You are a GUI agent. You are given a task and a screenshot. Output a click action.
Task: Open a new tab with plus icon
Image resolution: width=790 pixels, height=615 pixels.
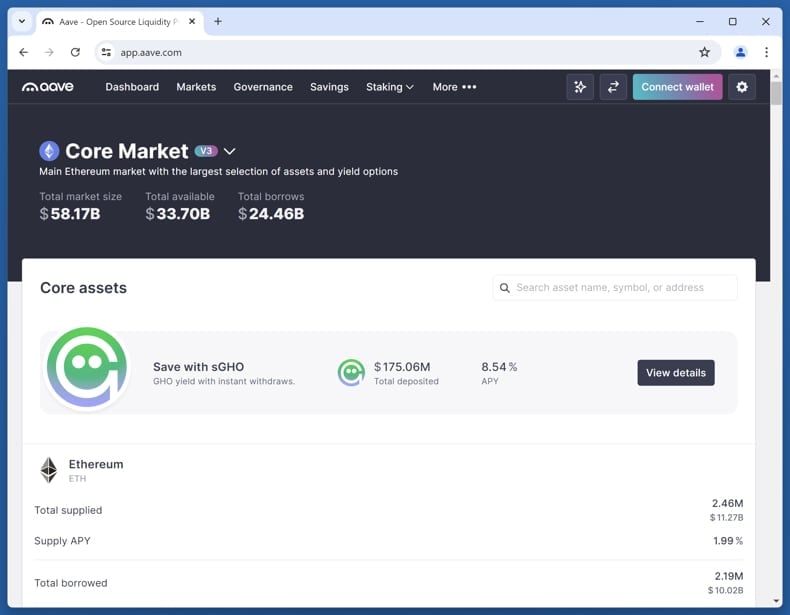click(218, 22)
